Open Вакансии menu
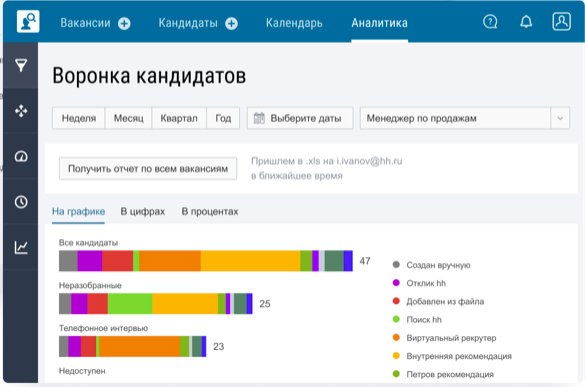Viewport: 585px width, 387px height. (85, 23)
